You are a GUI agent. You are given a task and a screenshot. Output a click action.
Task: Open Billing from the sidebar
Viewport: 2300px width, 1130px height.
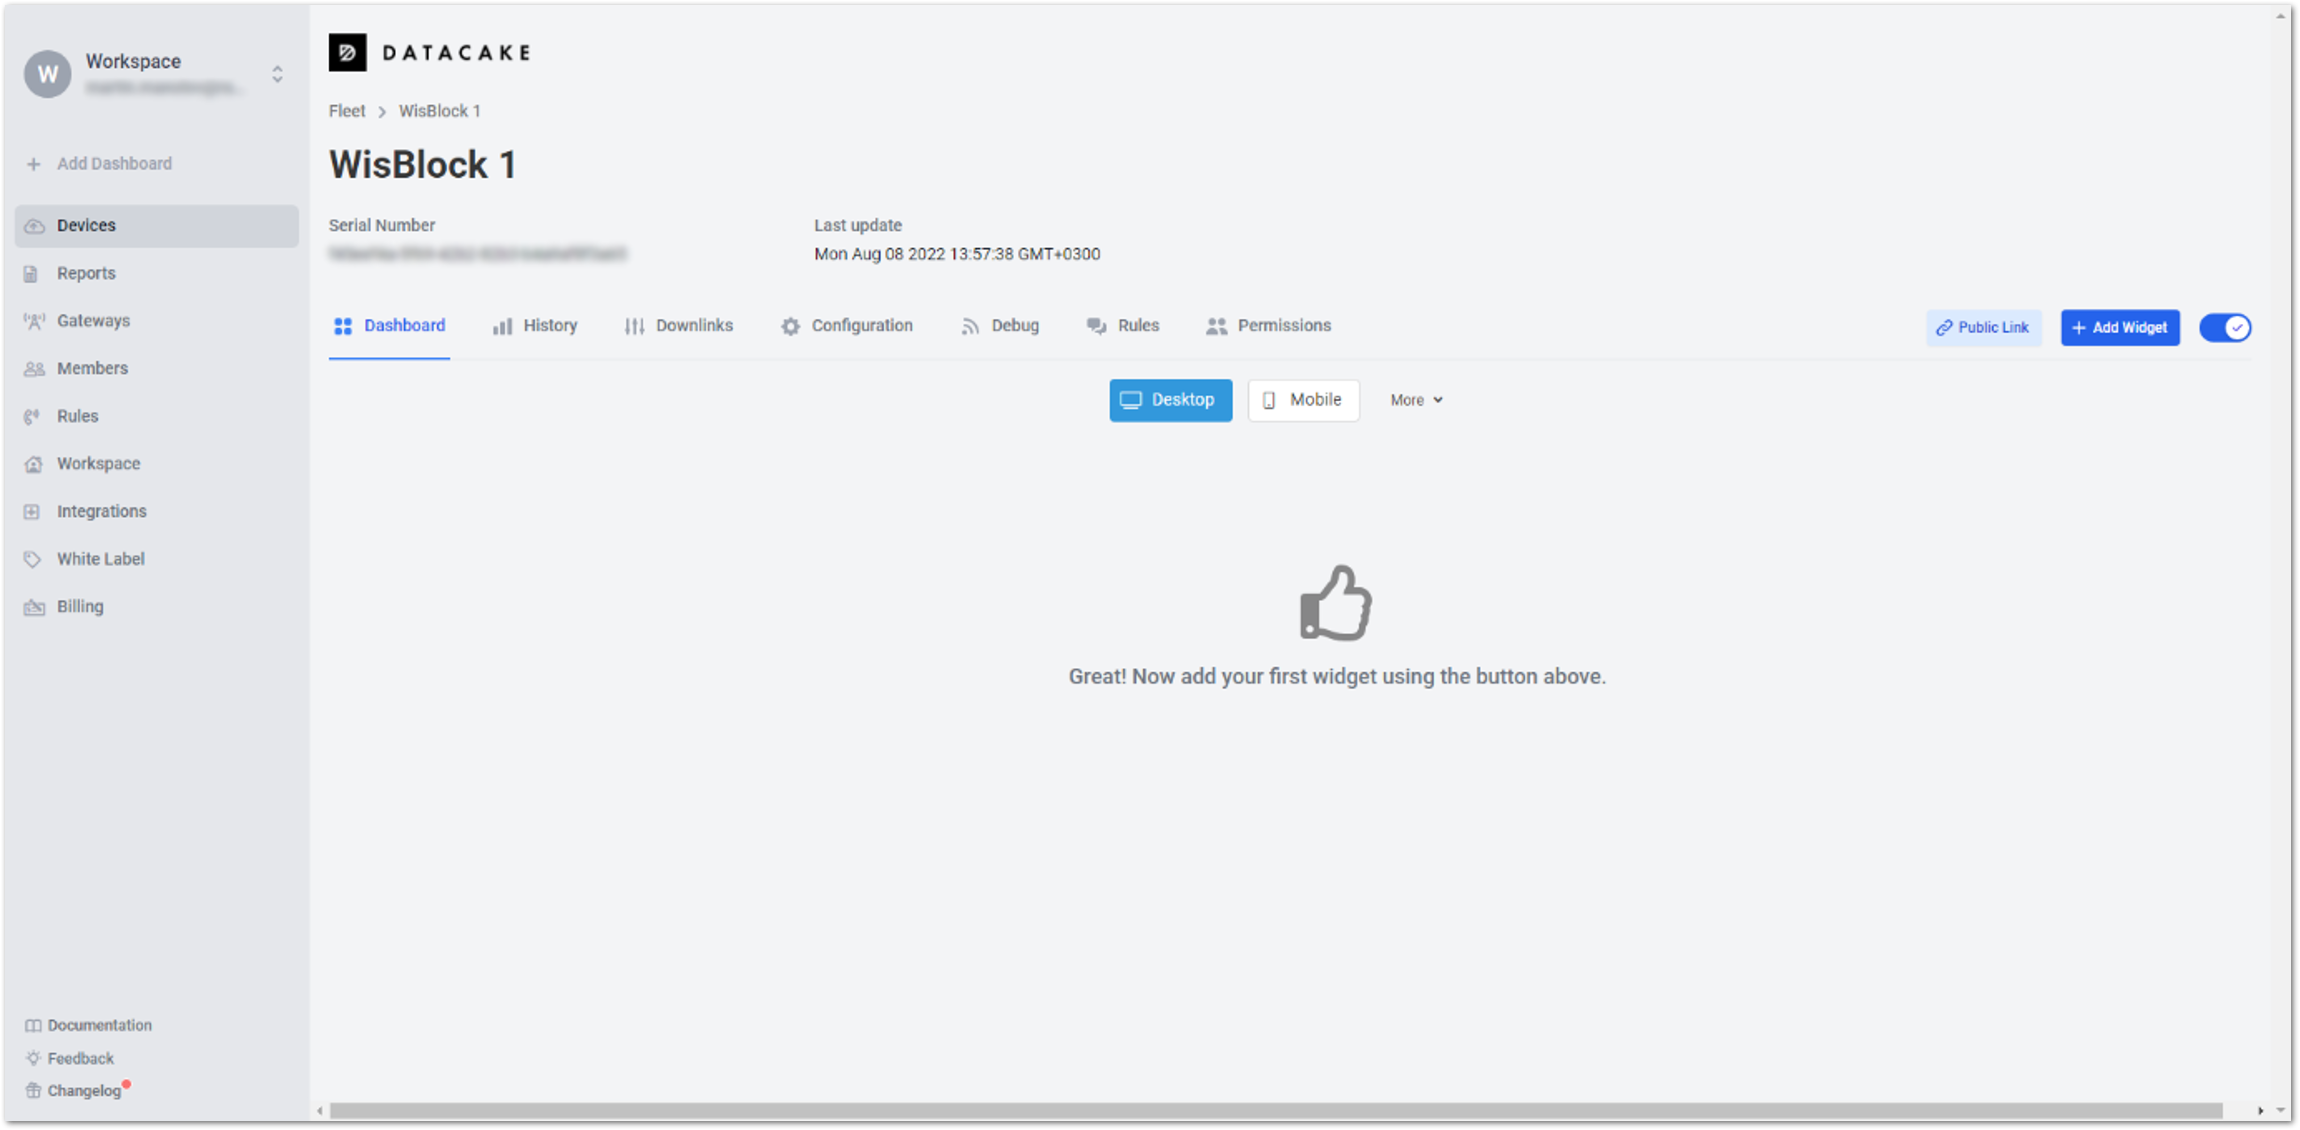tap(79, 607)
